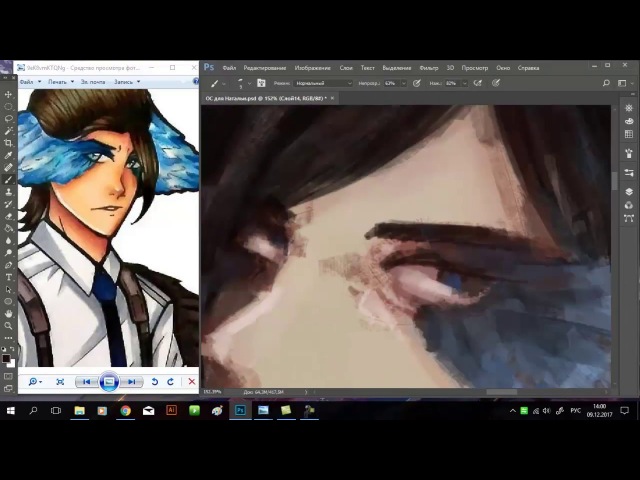This screenshot has width=640, height=480.
Task: Open the Photoshop Файл menu
Action: pos(229,68)
